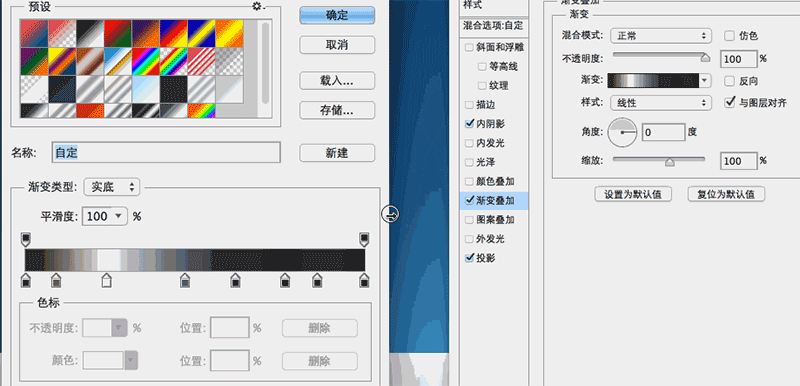The image size is (800, 386).
Task: Pick the red Transparent Stripes preset
Action: tap(202, 62)
